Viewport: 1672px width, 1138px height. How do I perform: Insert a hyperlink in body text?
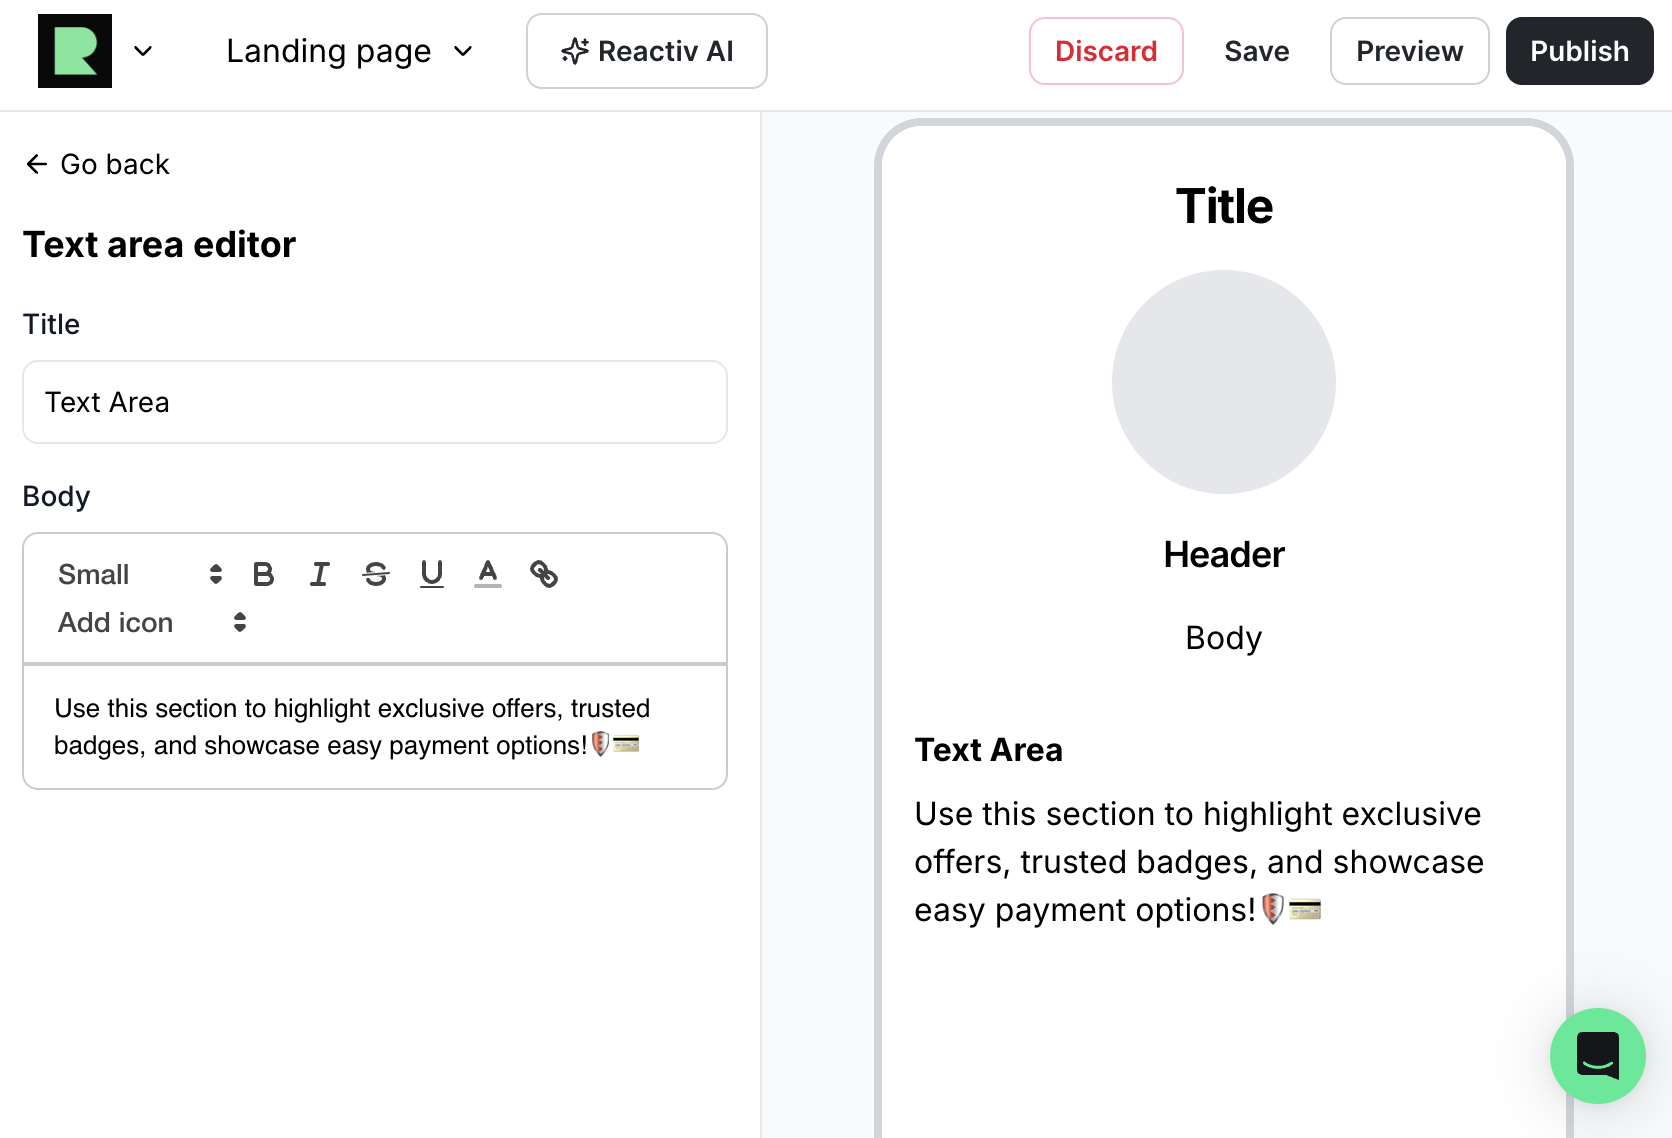(x=544, y=574)
